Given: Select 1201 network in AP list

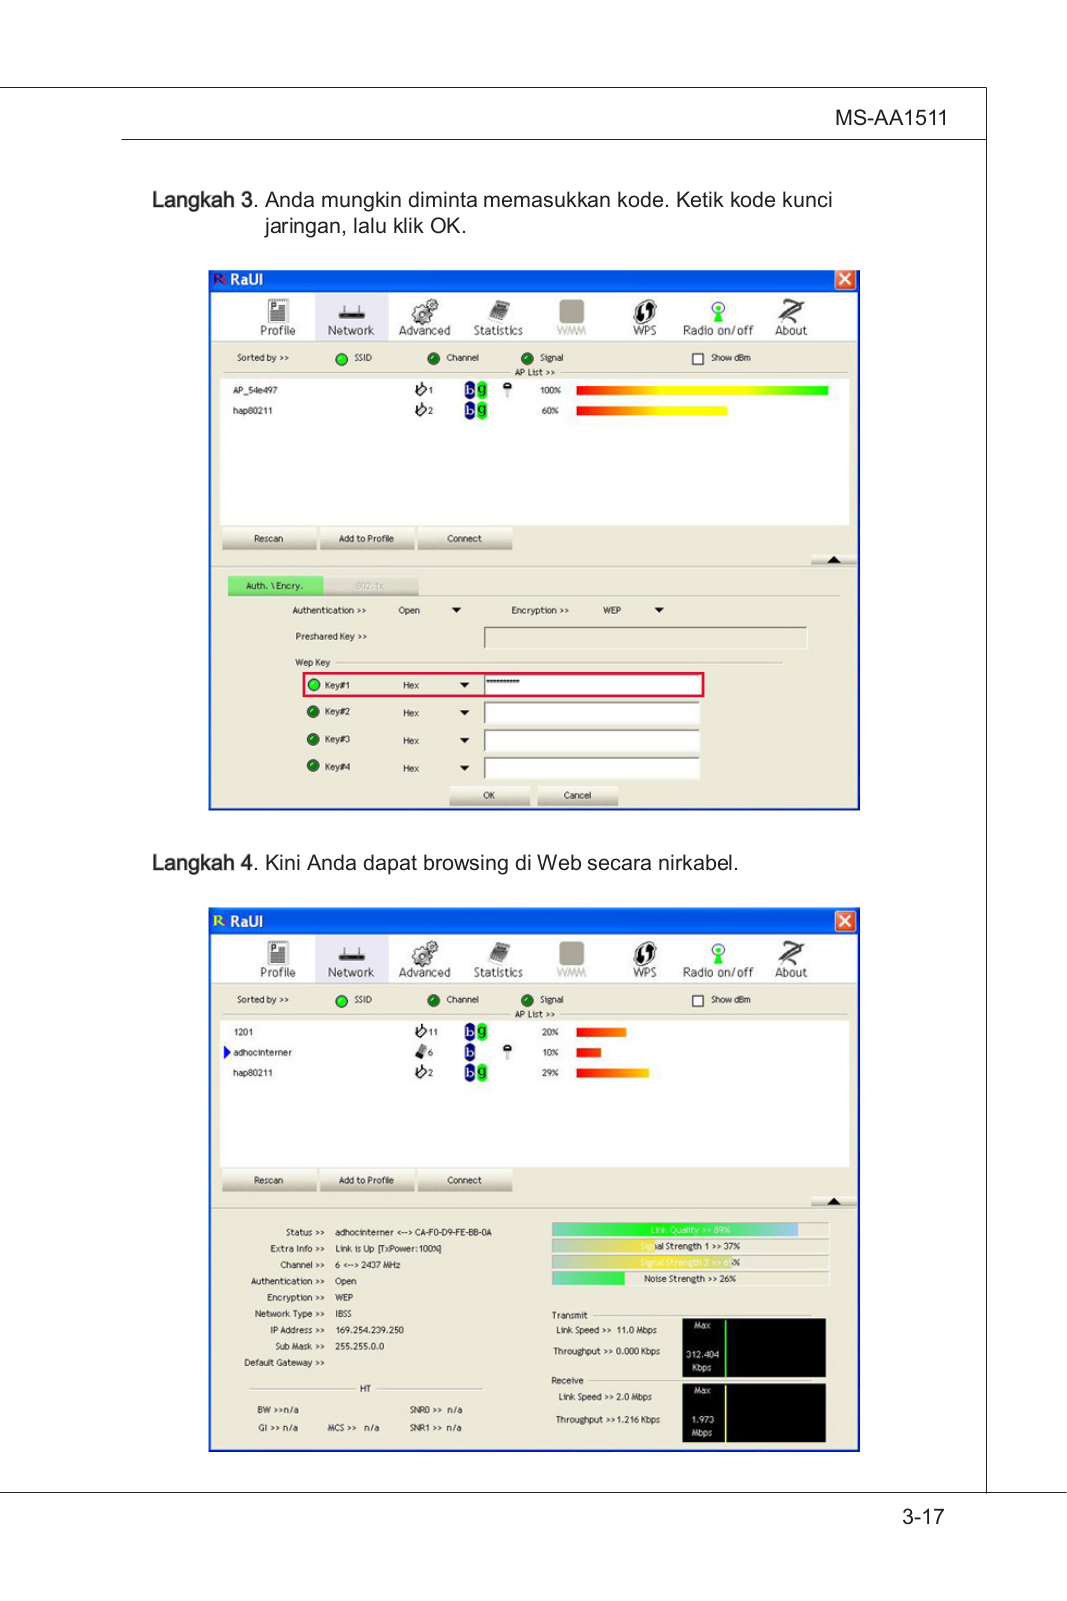Looking at the screenshot, I should click(243, 1032).
